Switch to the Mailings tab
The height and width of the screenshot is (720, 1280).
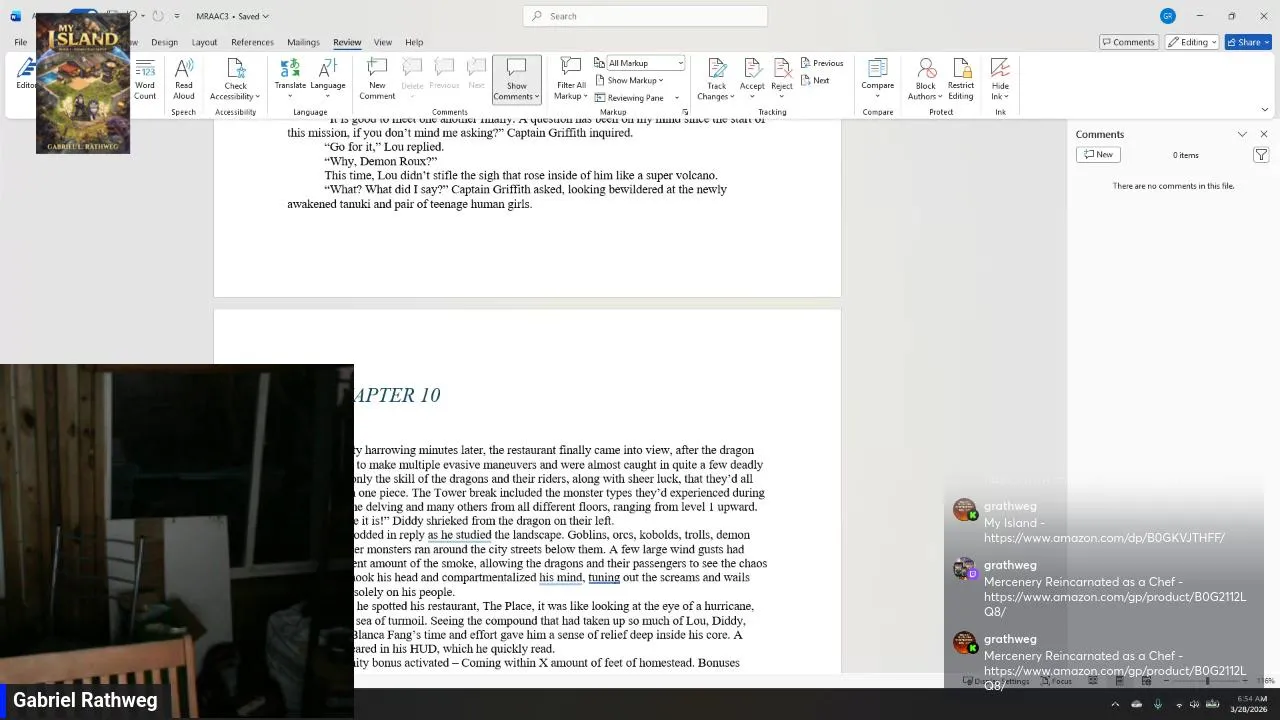[x=303, y=42]
